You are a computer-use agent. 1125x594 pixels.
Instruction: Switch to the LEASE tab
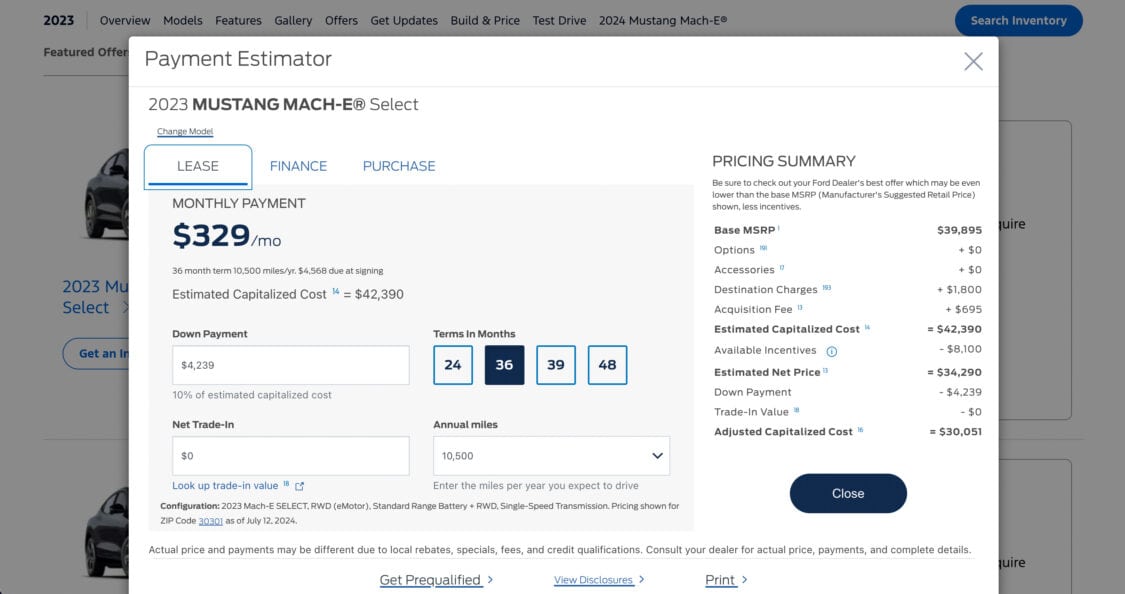(x=198, y=166)
